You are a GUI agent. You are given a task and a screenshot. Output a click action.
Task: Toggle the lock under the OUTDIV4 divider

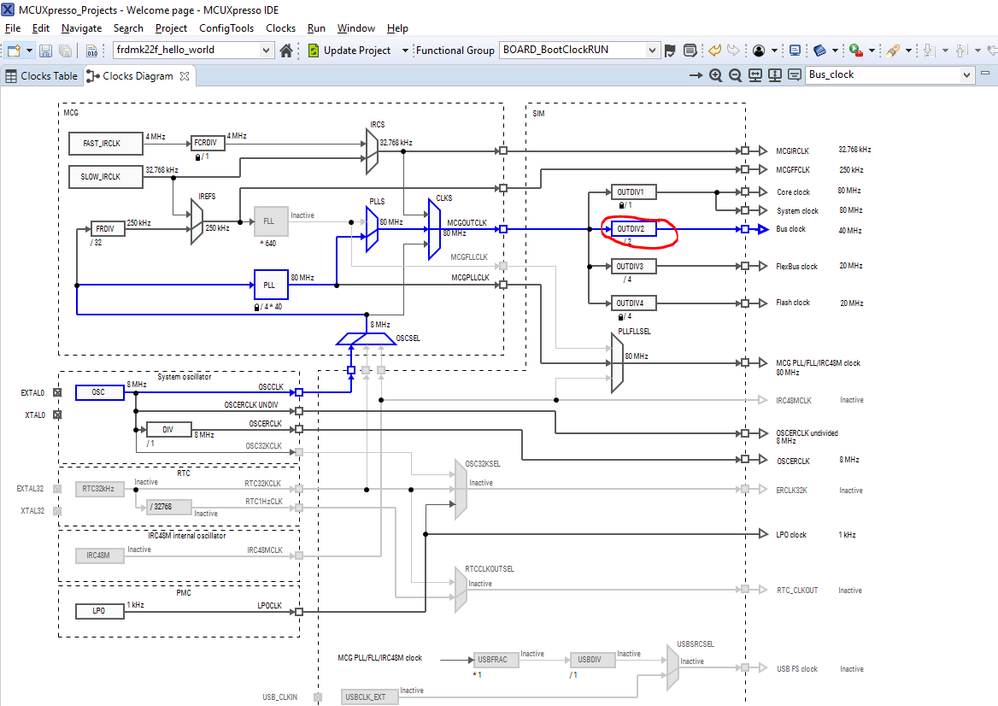click(x=621, y=316)
